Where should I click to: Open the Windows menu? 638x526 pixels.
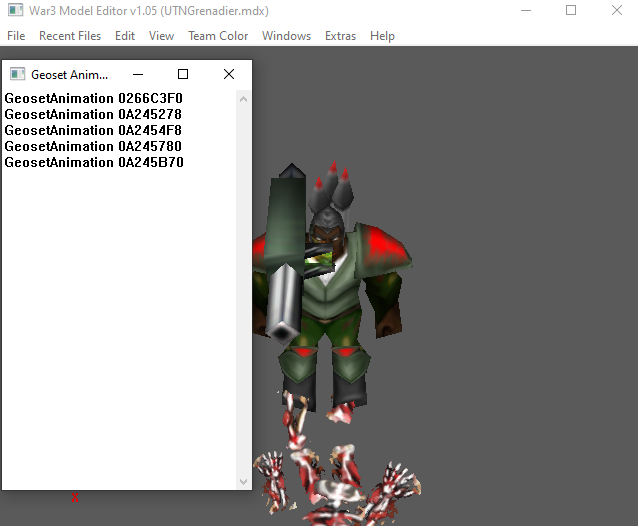tap(286, 36)
